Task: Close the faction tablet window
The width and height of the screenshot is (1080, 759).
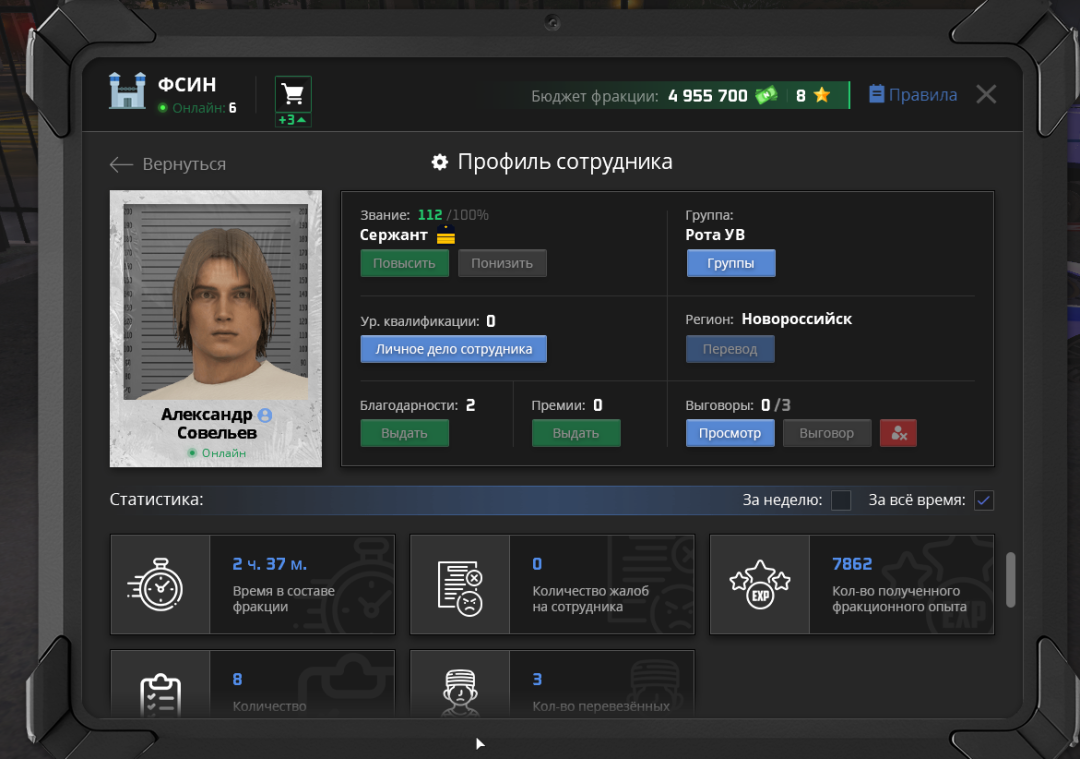Action: coord(986,94)
